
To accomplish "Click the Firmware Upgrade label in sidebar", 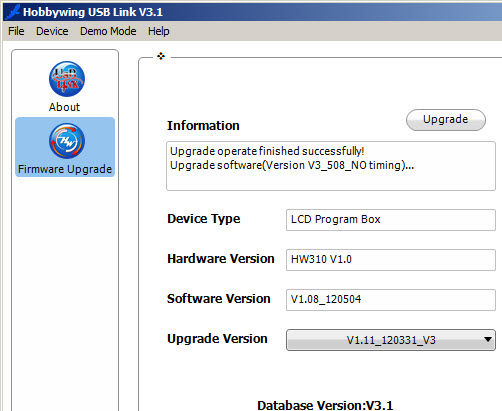I will (x=65, y=169).
